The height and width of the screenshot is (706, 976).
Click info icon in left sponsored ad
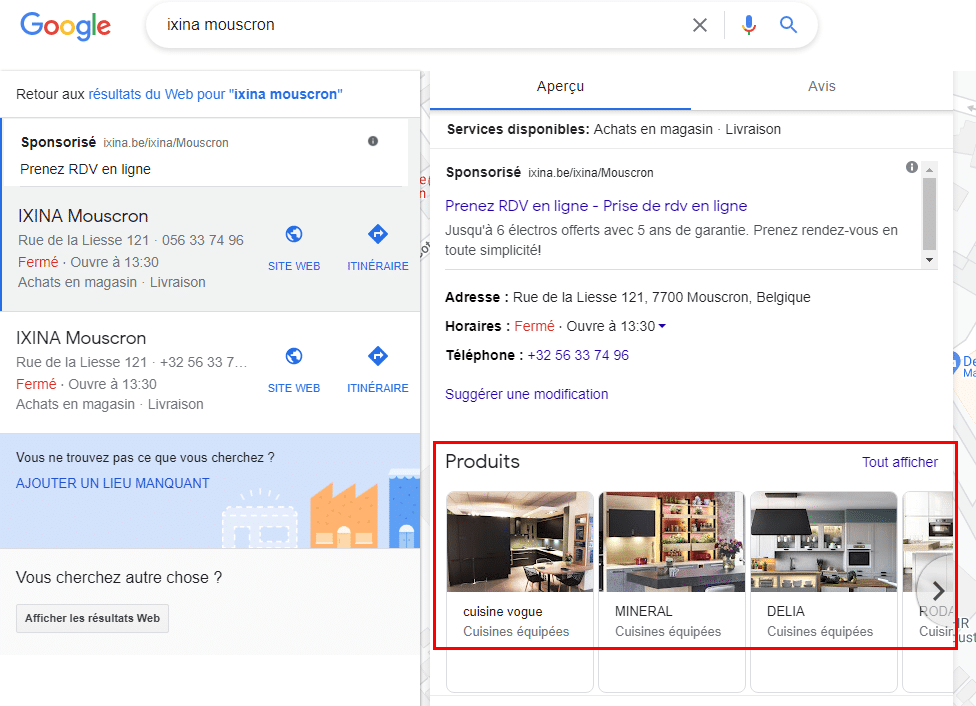(x=373, y=141)
